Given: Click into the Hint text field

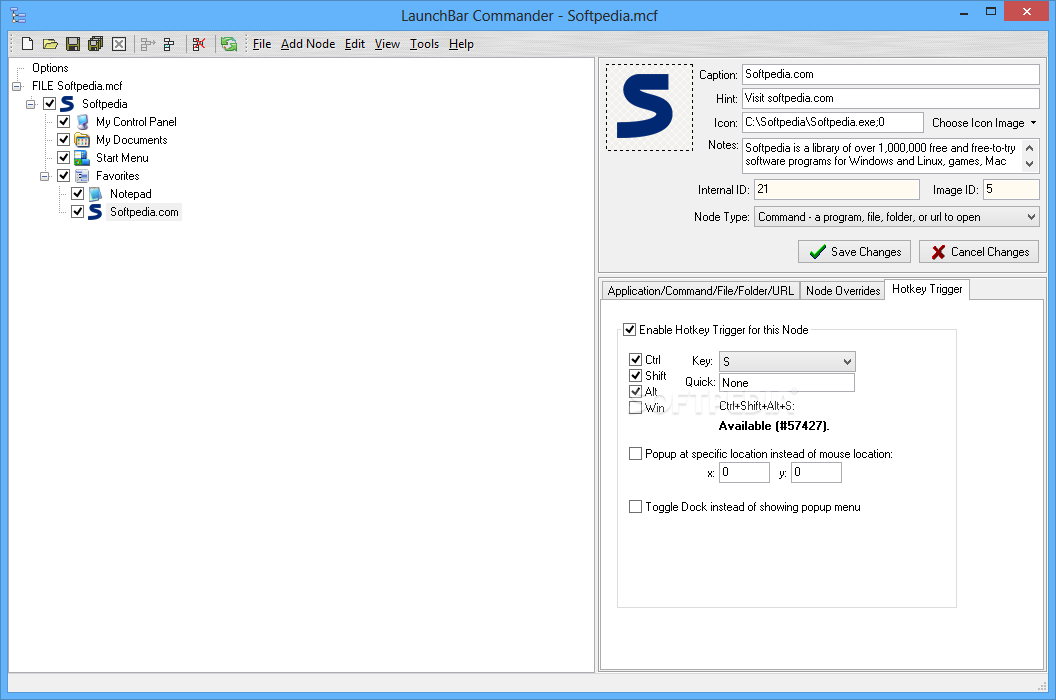Looking at the screenshot, I should (890, 98).
